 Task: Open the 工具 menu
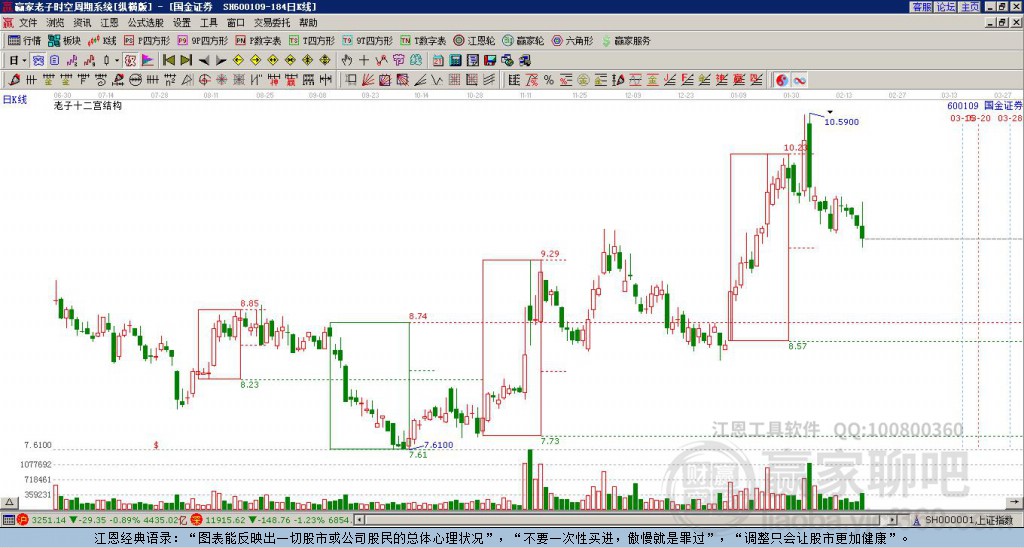pyautogui.click(x=208, y=23)
